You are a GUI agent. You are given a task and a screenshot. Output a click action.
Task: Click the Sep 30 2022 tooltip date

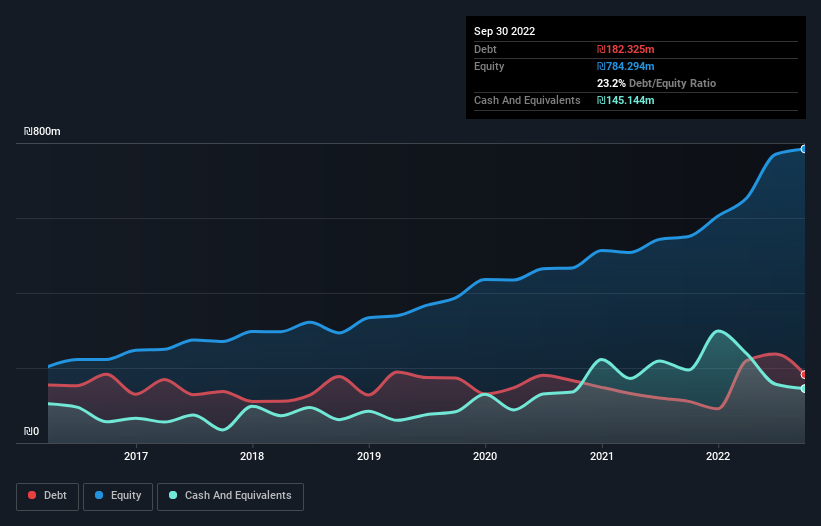click(x=504, y=31)
